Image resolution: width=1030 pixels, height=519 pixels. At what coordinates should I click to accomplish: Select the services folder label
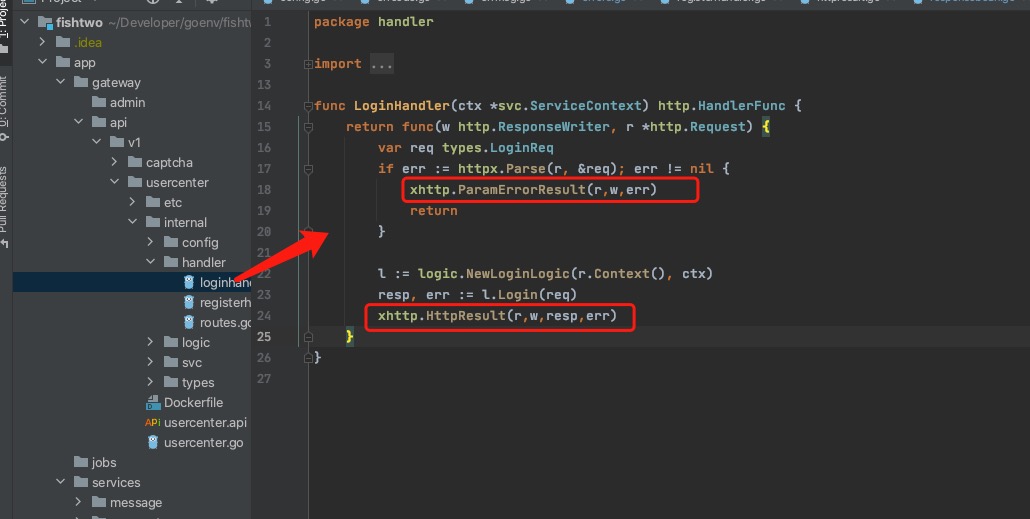116,482
